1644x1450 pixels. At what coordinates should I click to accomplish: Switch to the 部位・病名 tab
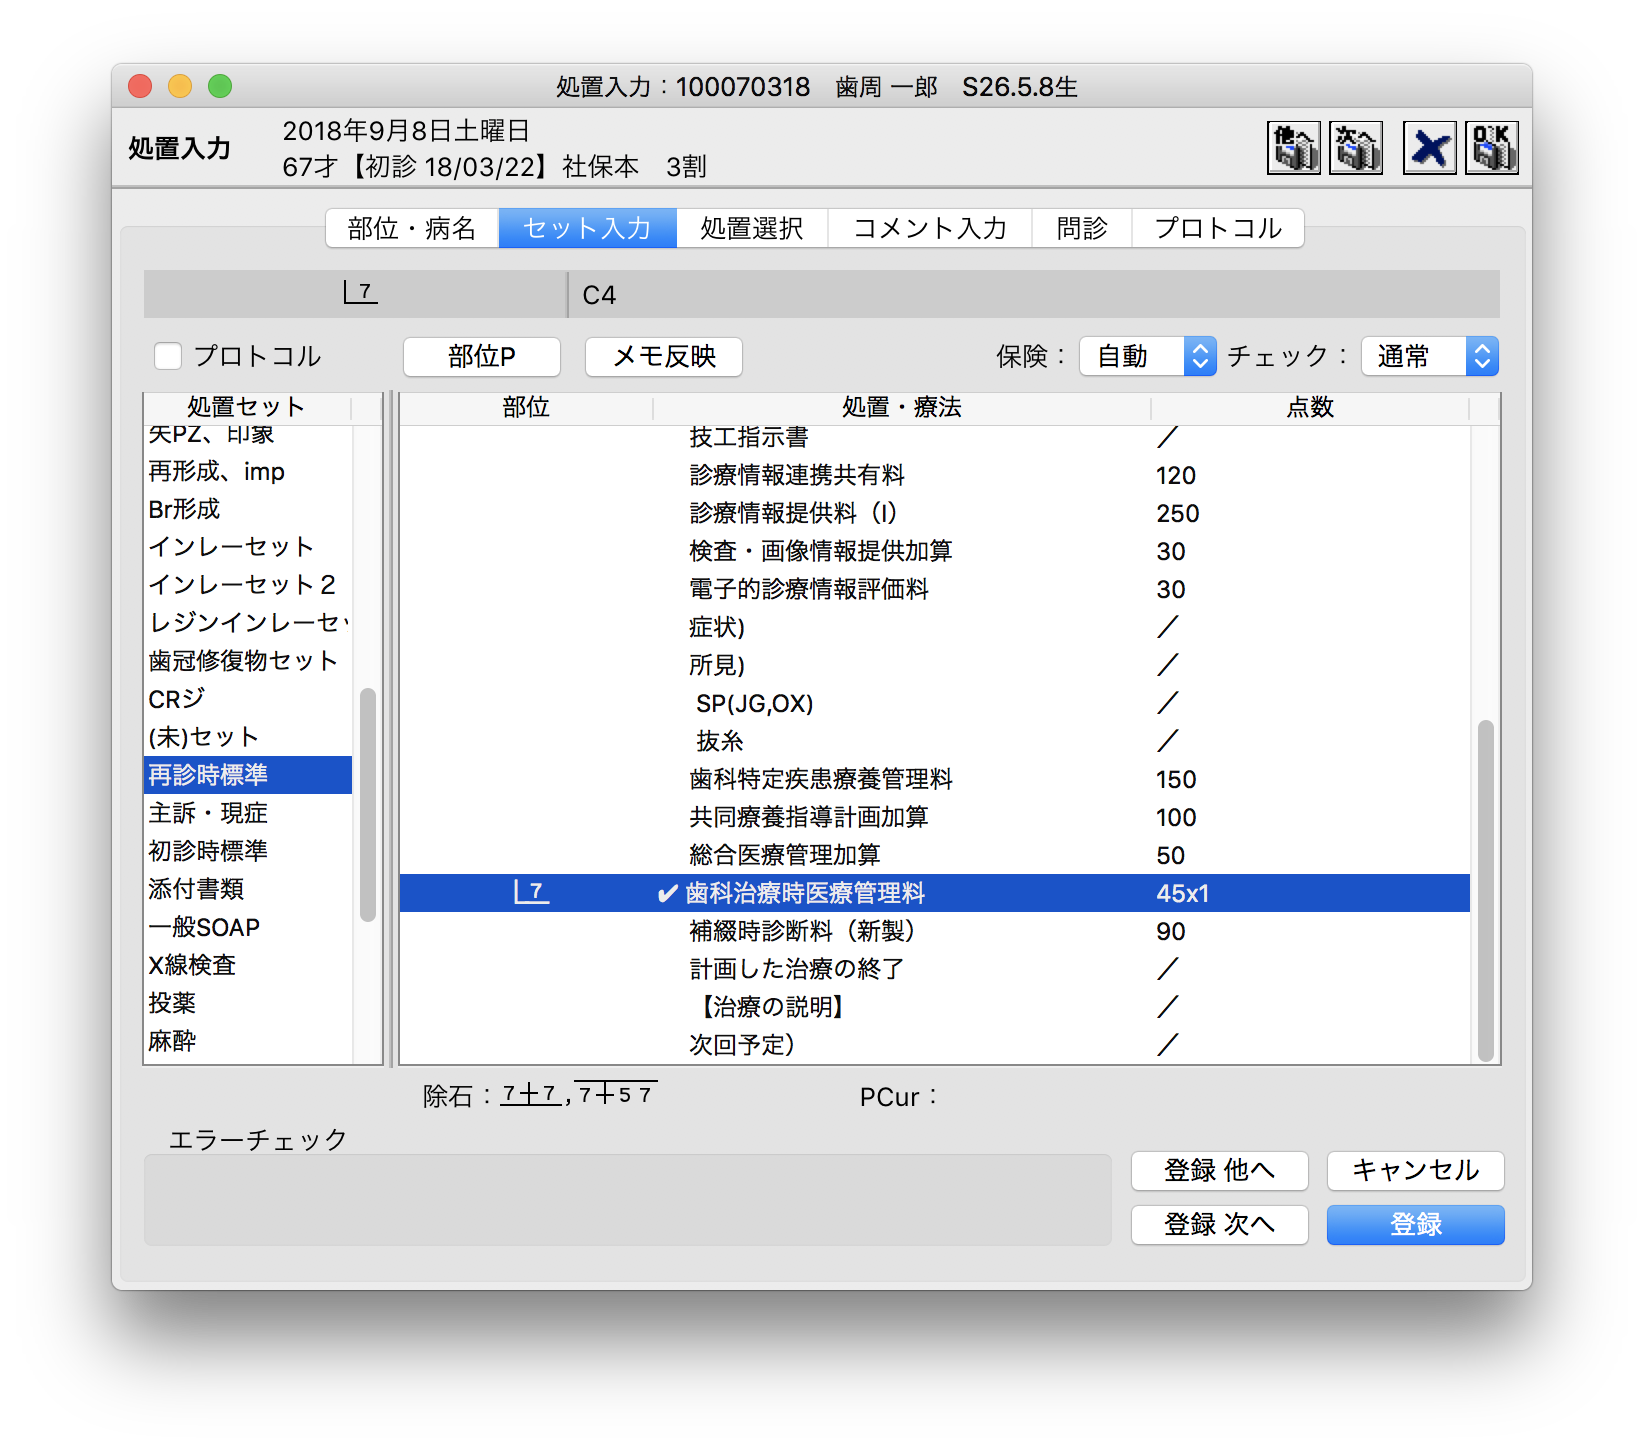(412, 228)
